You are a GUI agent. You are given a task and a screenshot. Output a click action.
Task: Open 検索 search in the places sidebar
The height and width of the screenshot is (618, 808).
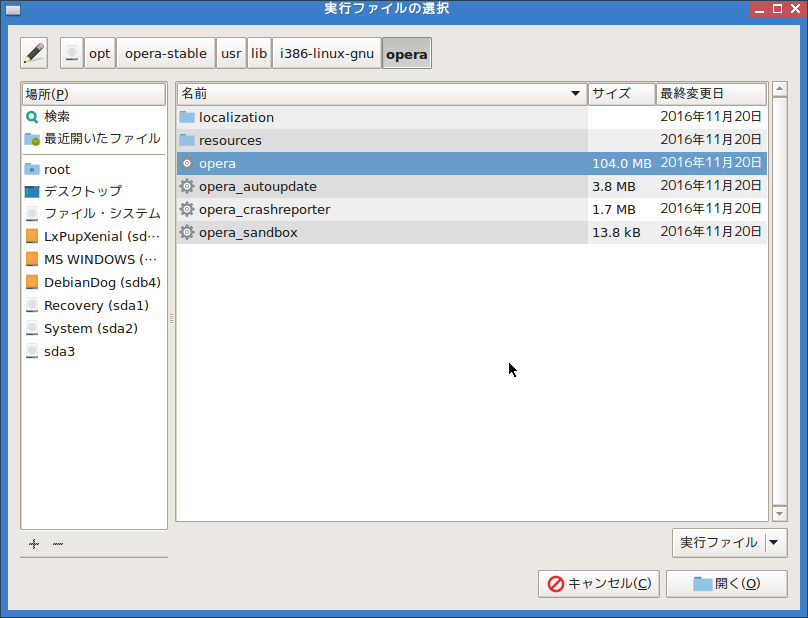pyautogui.click(x=94, y=116)
